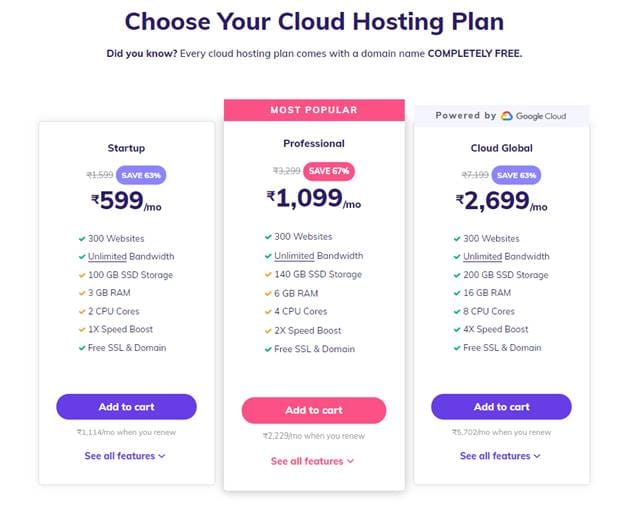This screenshot has height=511, width=628.
Task: Click the MOST POPULAR banner
Action: coord(314,110)
